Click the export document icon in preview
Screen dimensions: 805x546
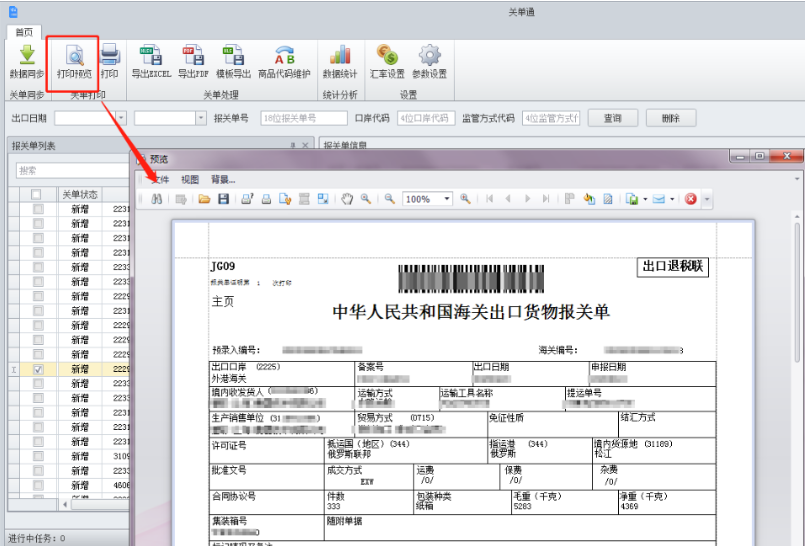(632, 199)
